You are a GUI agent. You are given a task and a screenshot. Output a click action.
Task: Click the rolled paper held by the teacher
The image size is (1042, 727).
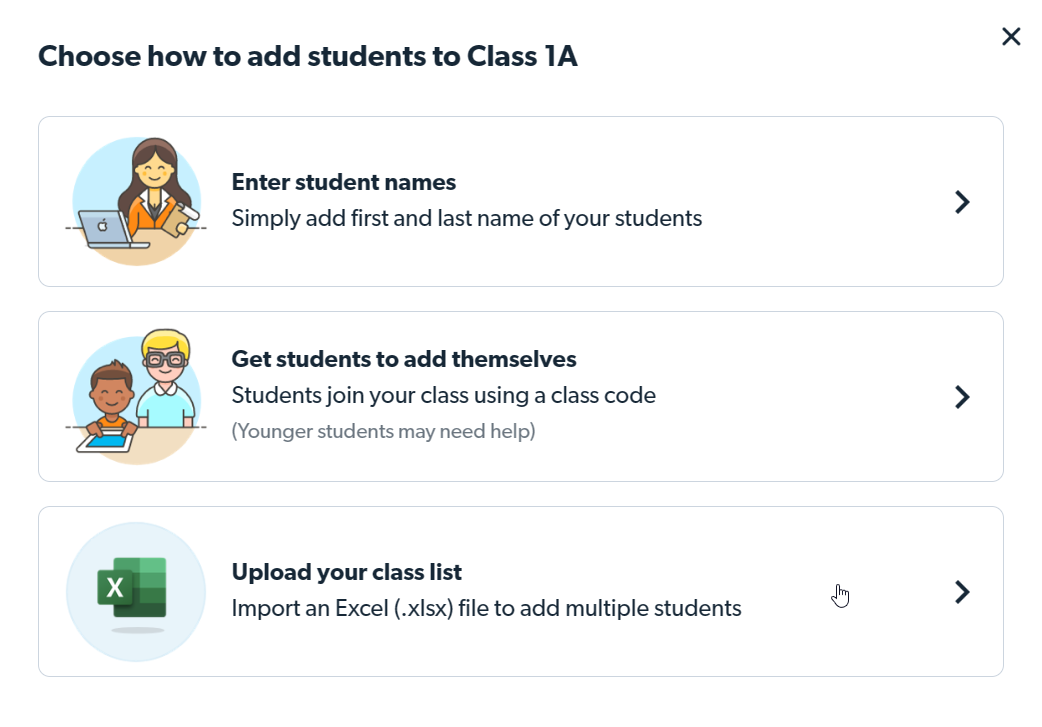184,217
